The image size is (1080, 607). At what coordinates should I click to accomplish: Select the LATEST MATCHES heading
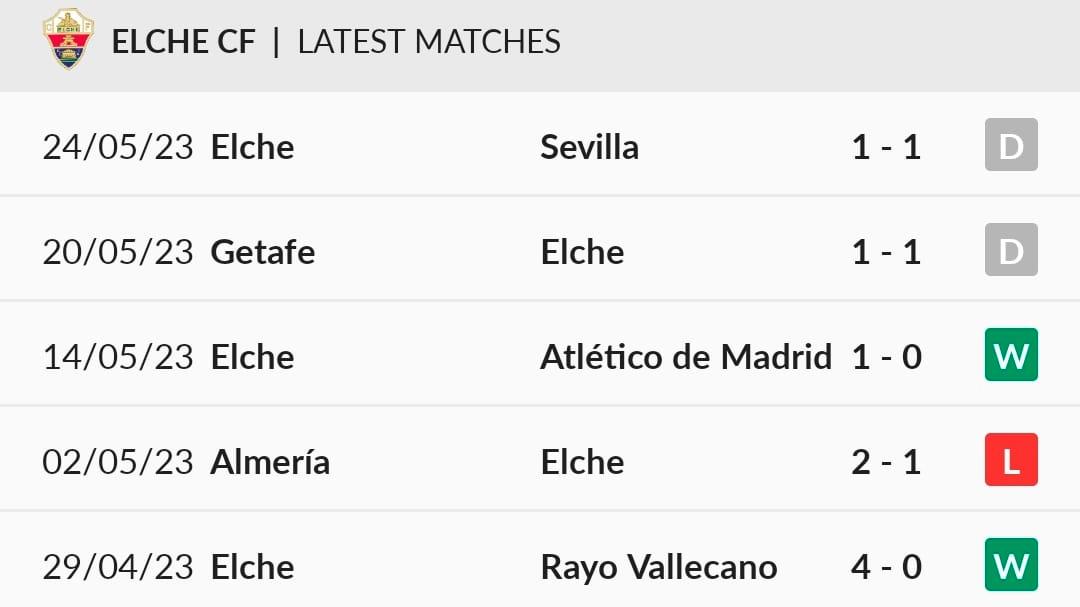pyautogui.click(x=429, y=41)
